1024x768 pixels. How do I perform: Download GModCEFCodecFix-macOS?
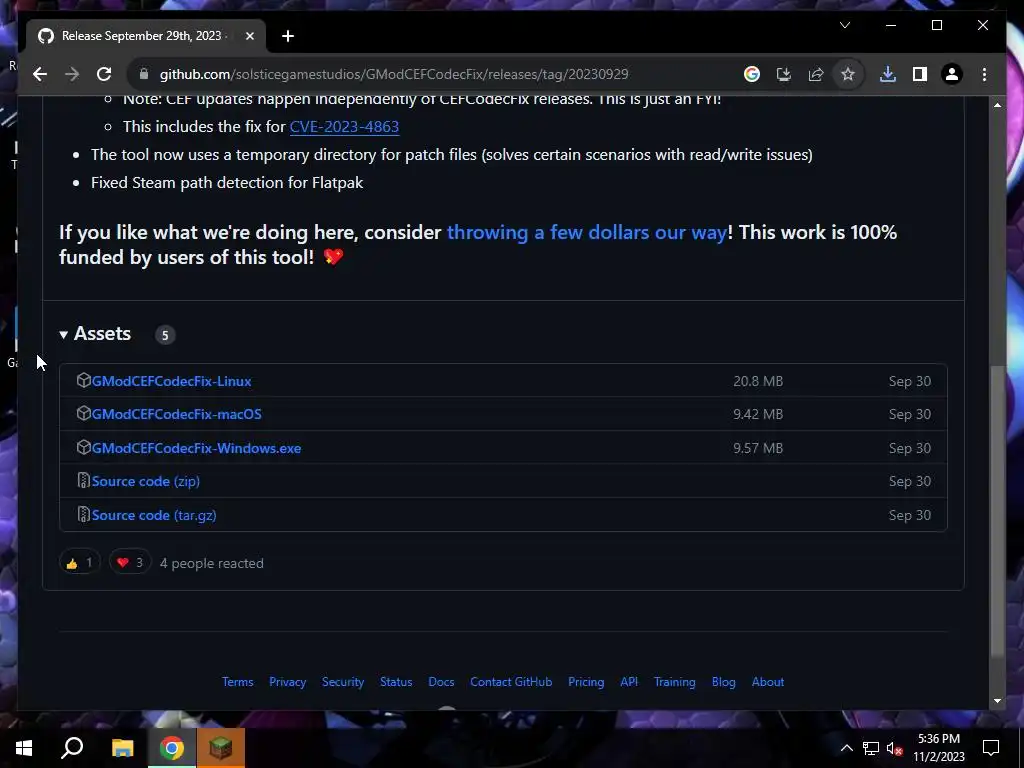click(176, 415)
